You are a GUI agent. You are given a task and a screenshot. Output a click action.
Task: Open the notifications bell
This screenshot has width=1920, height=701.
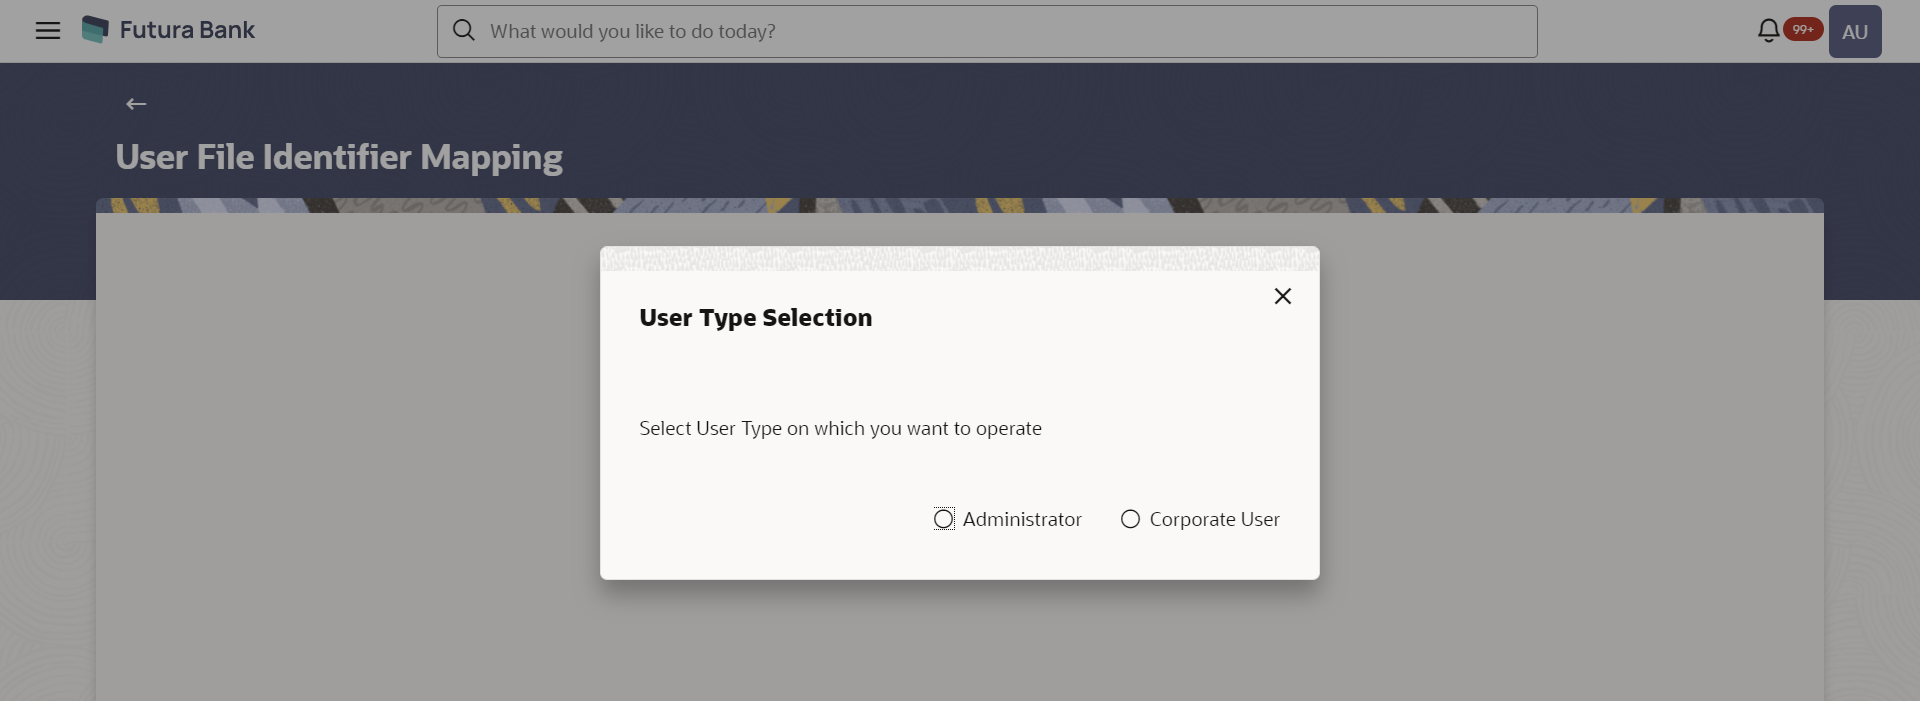click(1768, 31)
